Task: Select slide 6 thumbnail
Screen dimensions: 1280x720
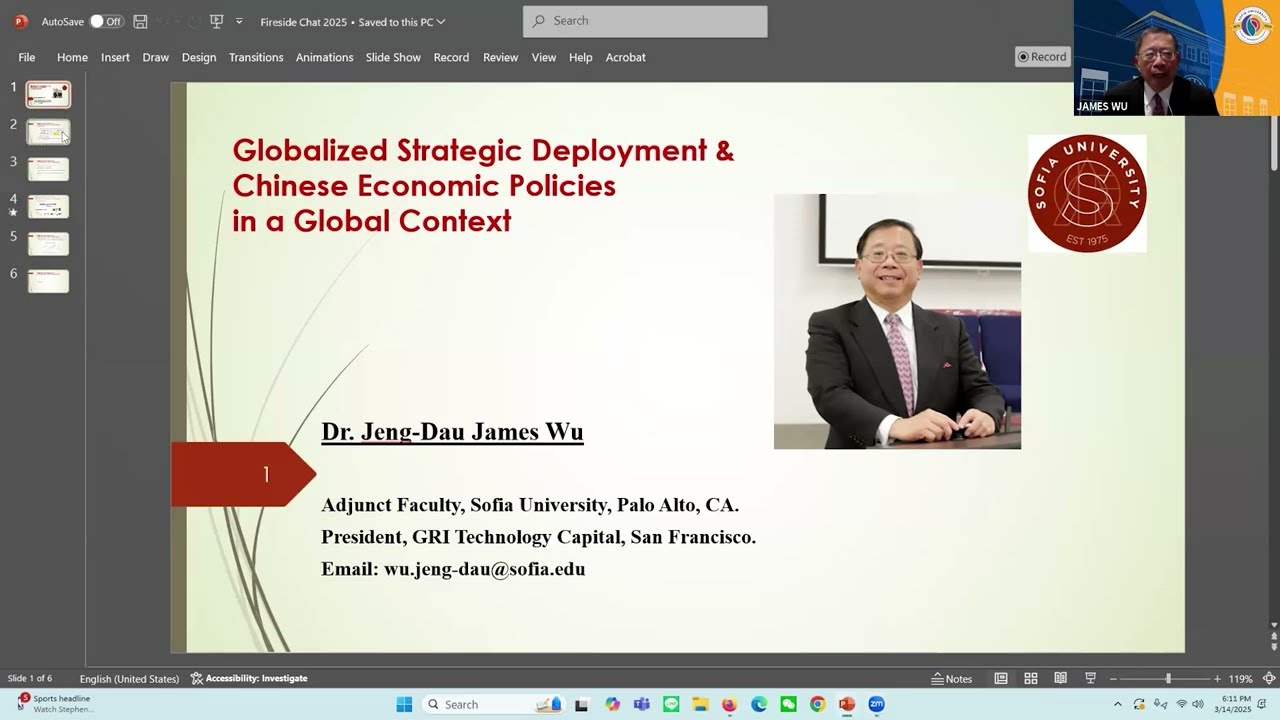Action: coord(48,281)
